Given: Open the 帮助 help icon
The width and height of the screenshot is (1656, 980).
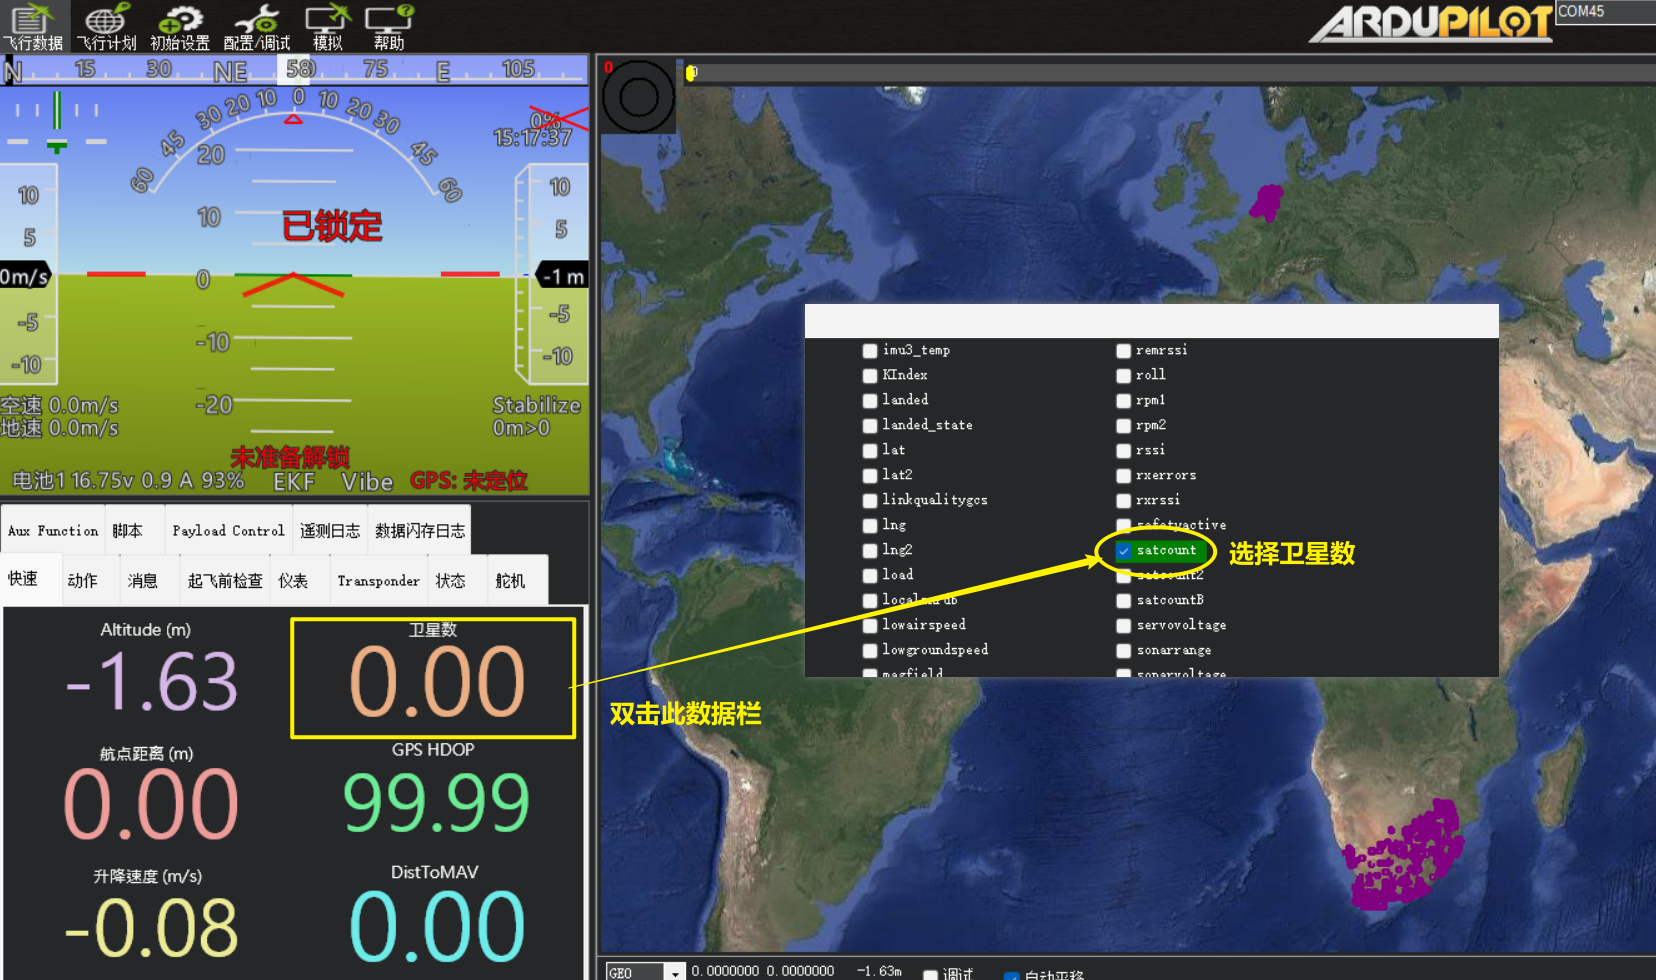Looking at the screenshot, I should pos(389,26).
